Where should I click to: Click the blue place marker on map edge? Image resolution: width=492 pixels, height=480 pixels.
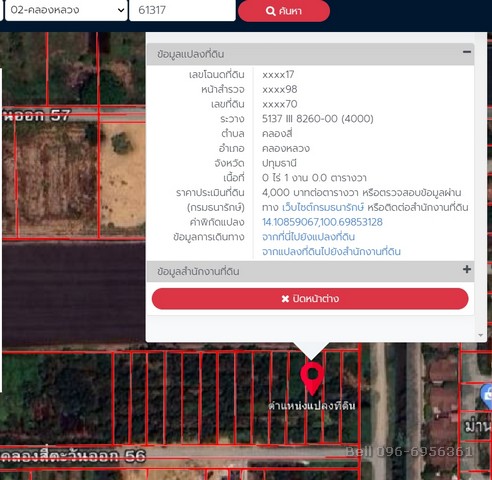pos(487,396)
